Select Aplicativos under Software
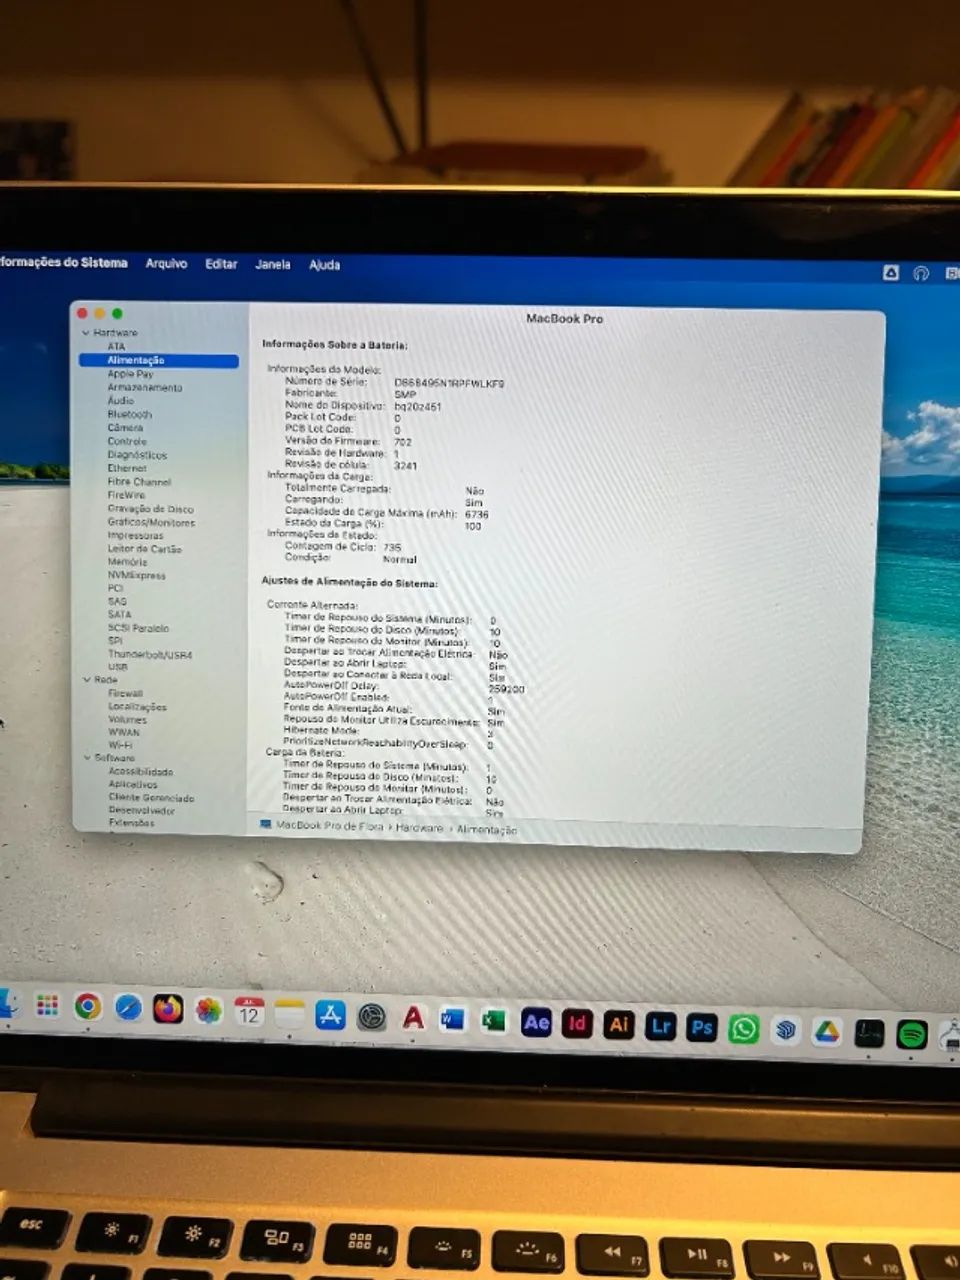 pyautogui.click(x=133, y=785)
